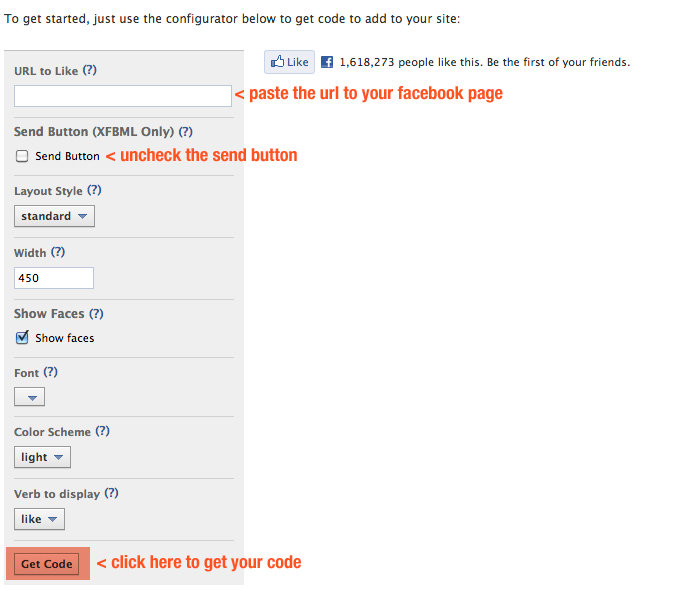
Task: Open help tooltip for Send Button
Action: pos(185,131)
